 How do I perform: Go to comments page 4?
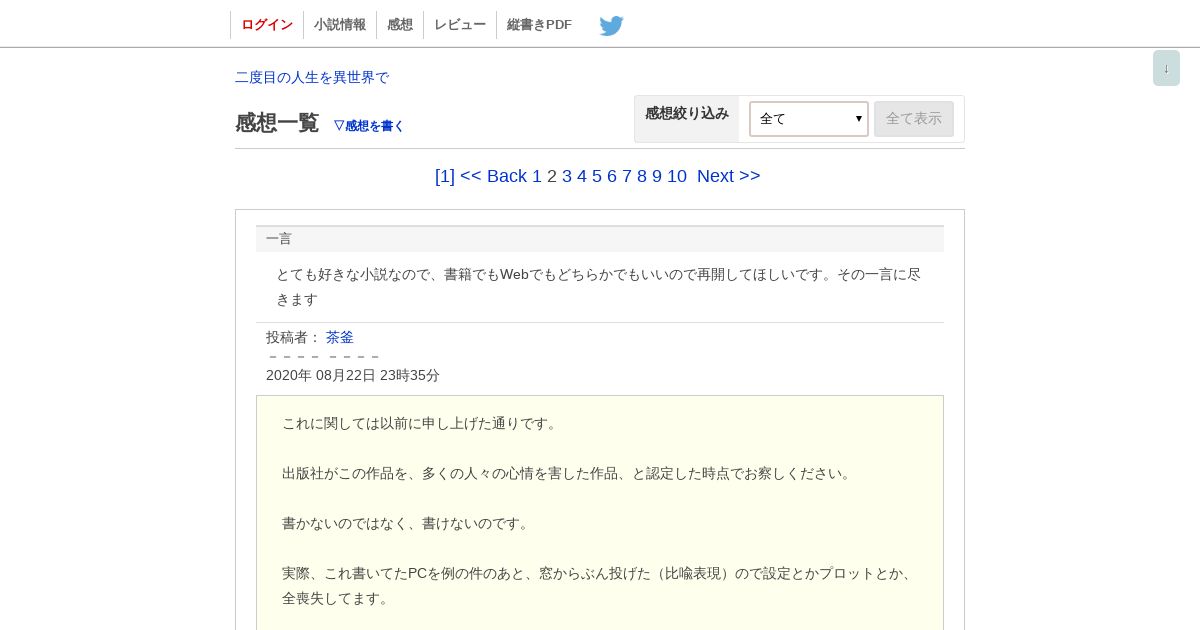582,176
